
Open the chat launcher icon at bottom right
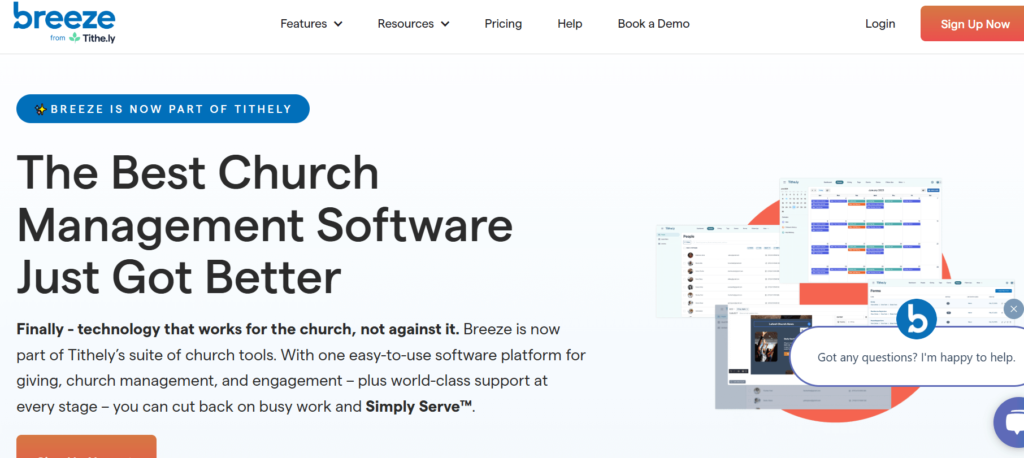(x=1011, y=422)
